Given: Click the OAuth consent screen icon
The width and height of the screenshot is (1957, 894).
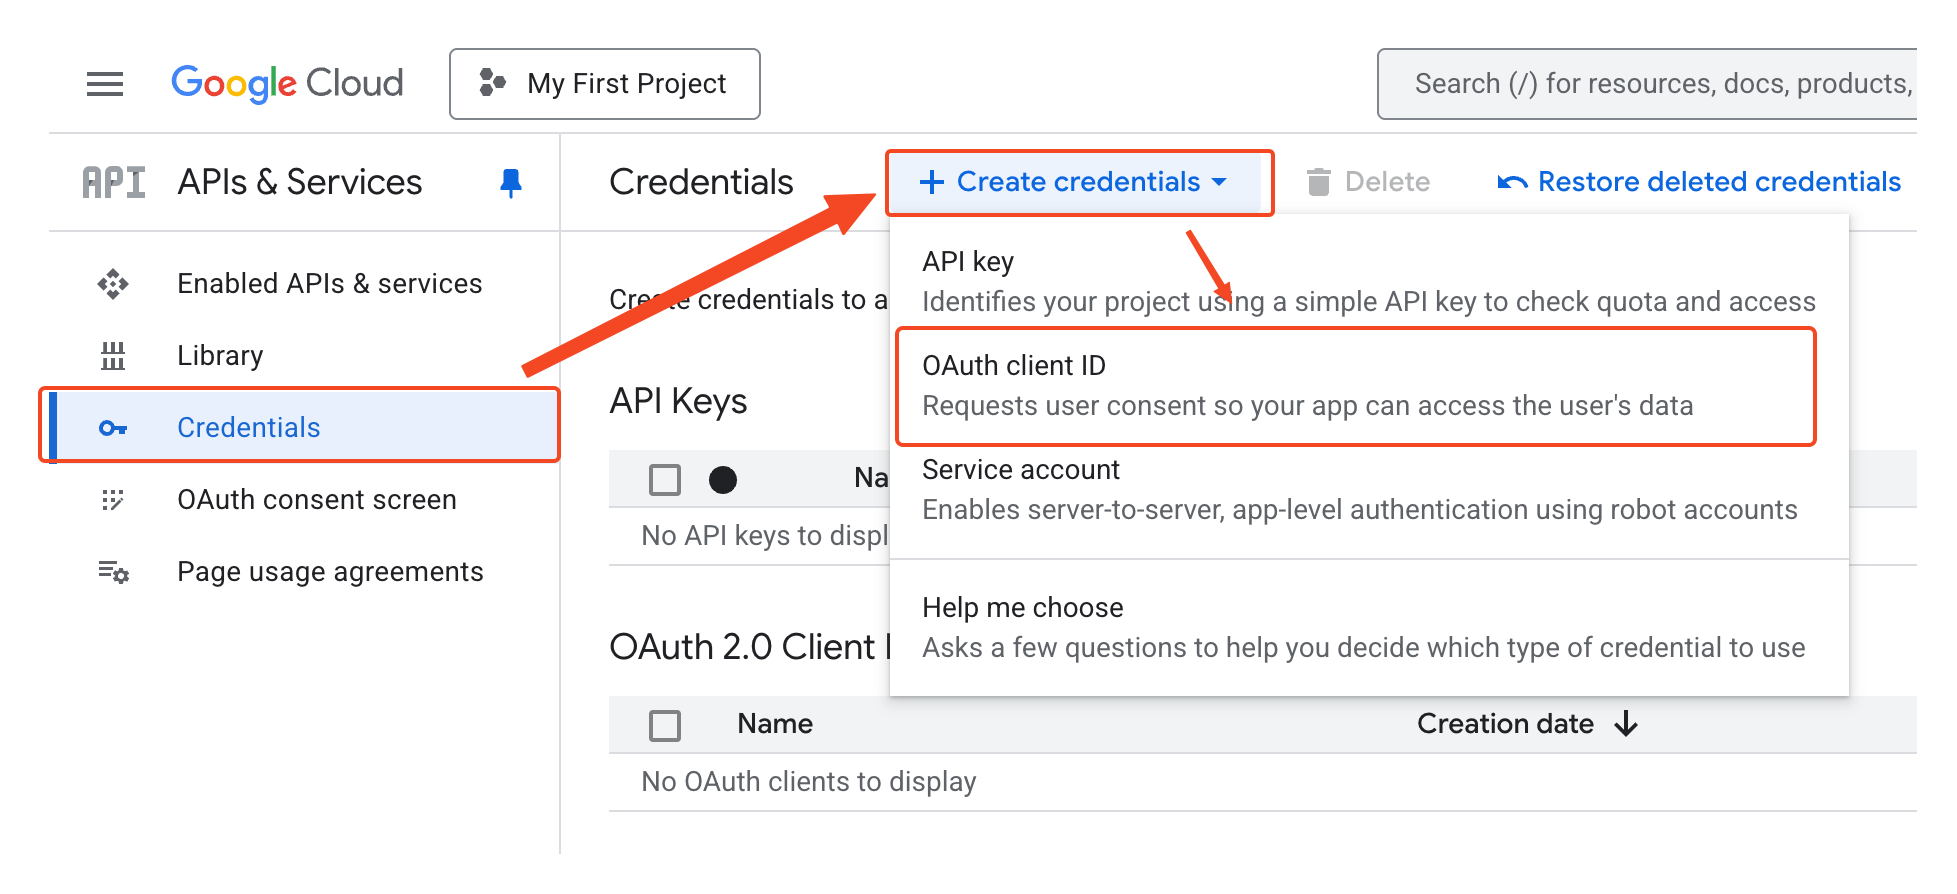Looking at the screenshot, I should tap(113, 499).
